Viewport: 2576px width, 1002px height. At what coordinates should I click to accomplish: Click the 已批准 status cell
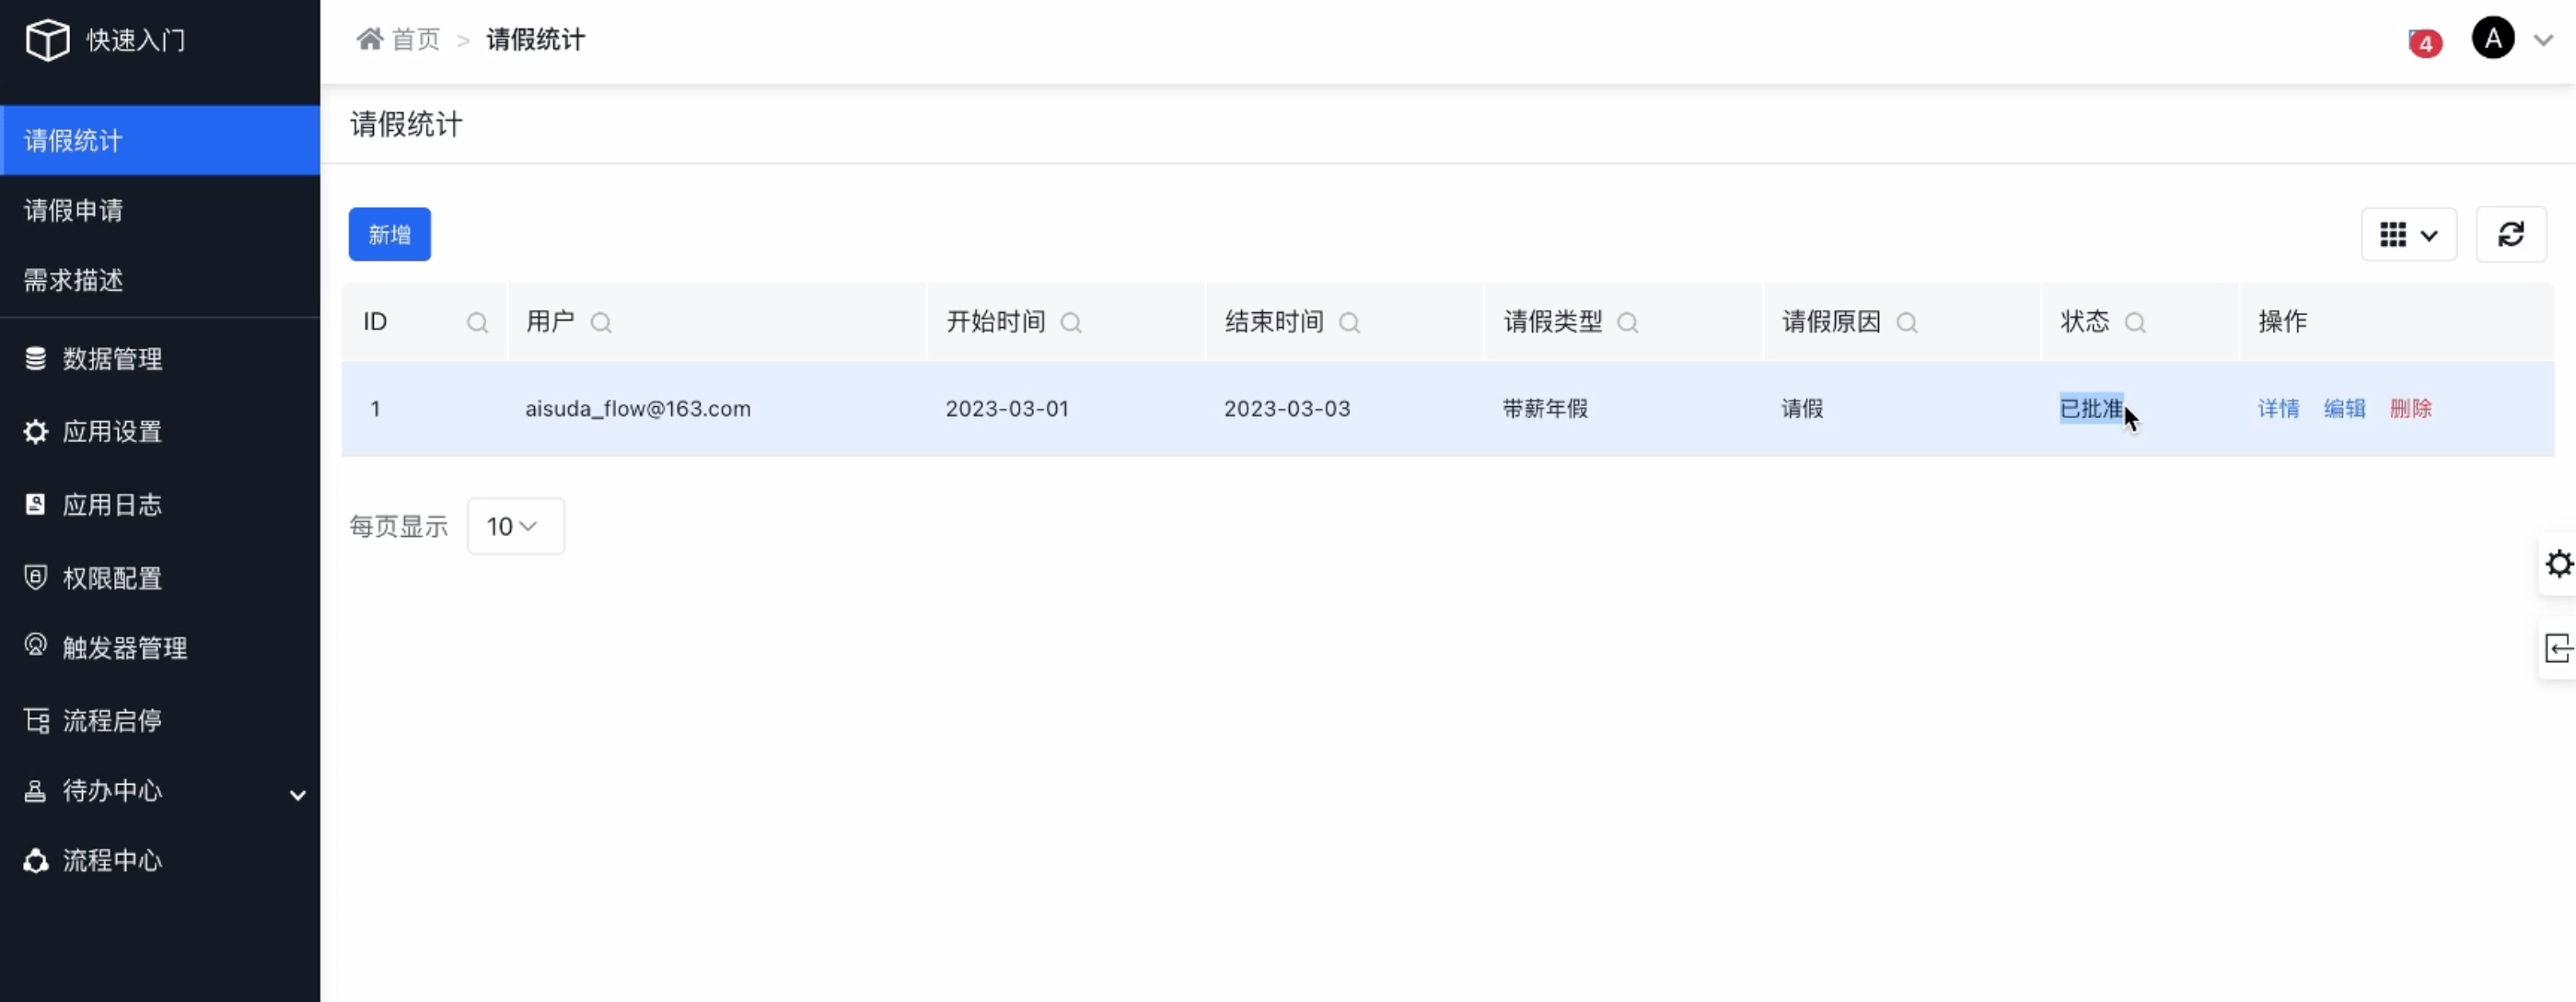(2091, 408)
